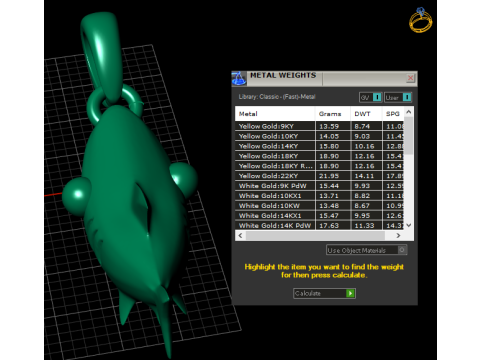This screenshot has width=480, height=360.
Task: Click the 9.93 DWT value
Action: click(362, 186)
